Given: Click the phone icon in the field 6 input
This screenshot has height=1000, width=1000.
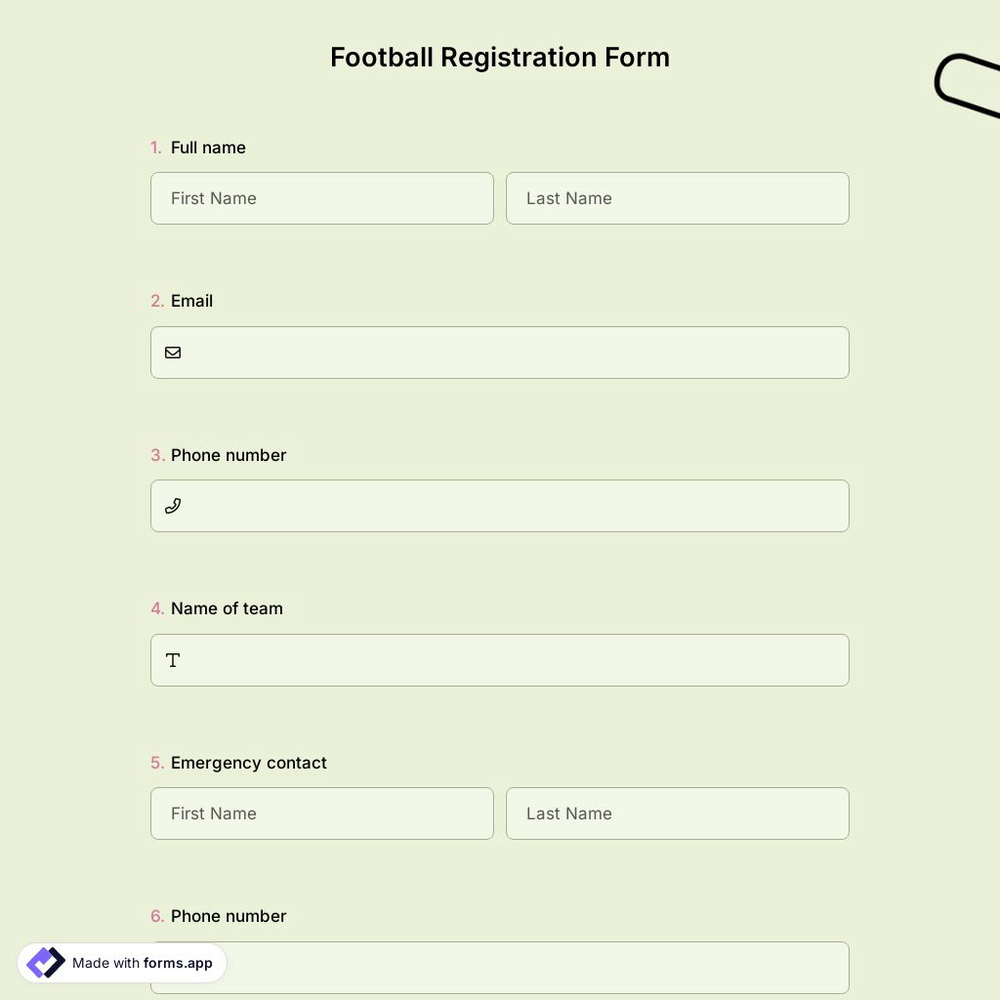Looking at the screenshot, I should 173,967.
